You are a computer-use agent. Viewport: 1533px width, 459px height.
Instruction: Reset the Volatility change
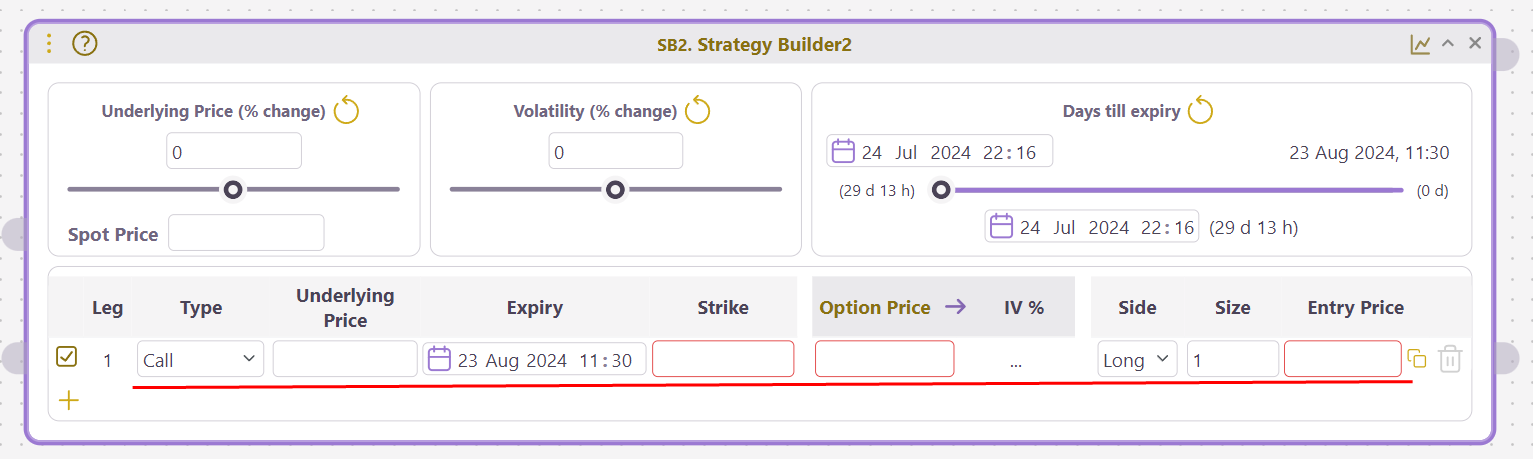click(697, 111)
